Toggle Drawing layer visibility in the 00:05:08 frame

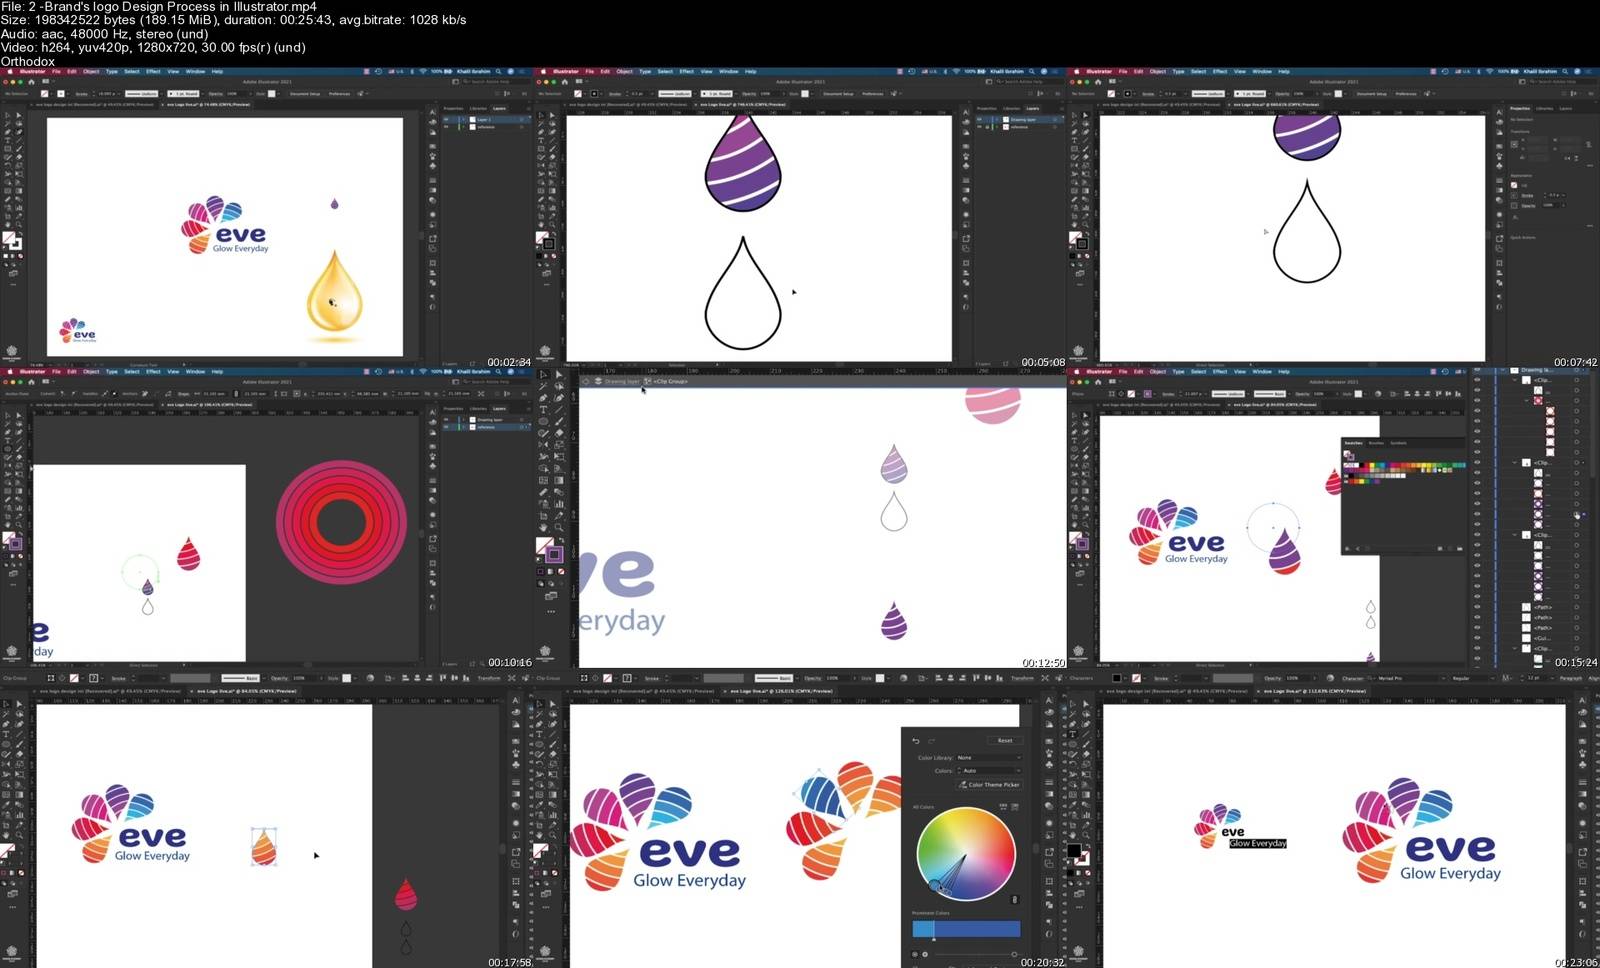point(979,119)
